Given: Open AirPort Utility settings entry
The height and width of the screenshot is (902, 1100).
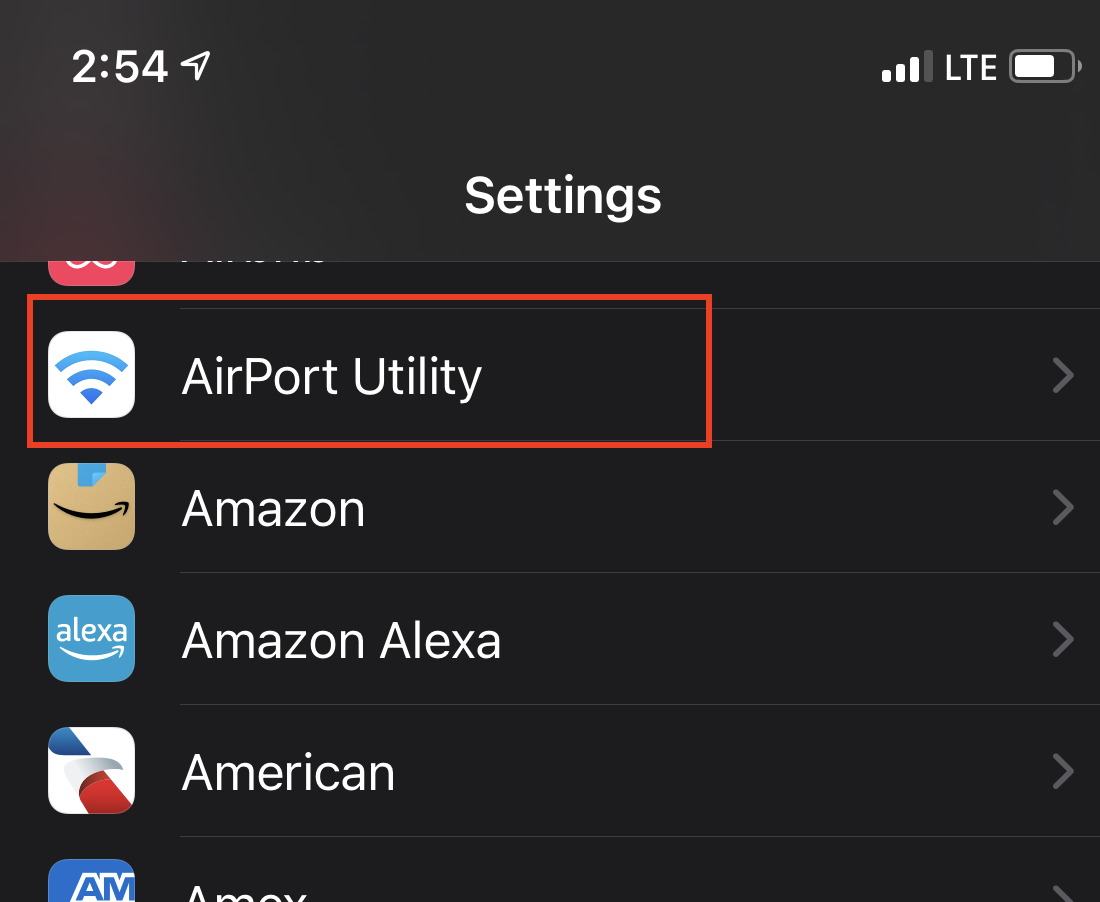Looking at the screenshot, I should pos(550,375).
